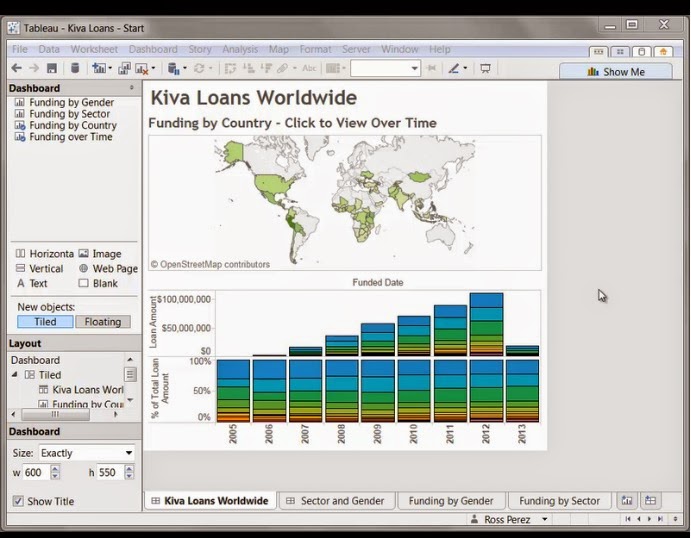Open the clear sheet icon's dropdown arrow
The width and height of the screenshot is (691, 538).
coord(153,68)
